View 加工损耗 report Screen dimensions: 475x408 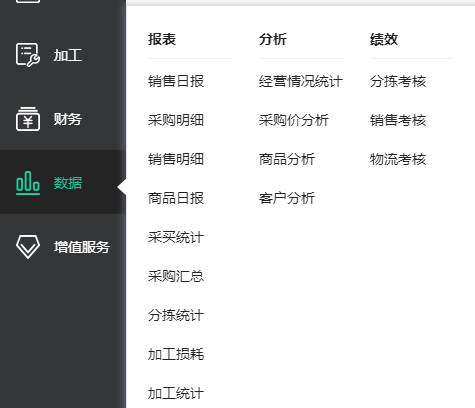176,354
